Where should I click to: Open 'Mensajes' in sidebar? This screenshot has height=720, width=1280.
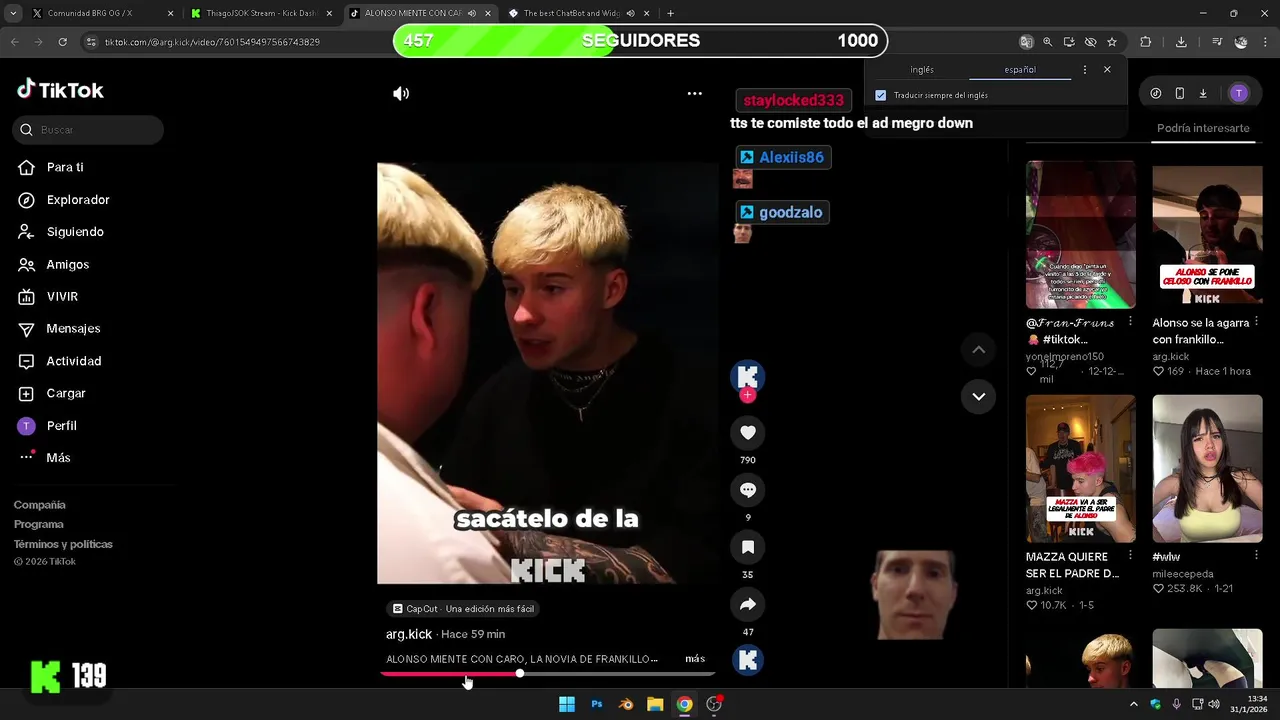(72, 329)
